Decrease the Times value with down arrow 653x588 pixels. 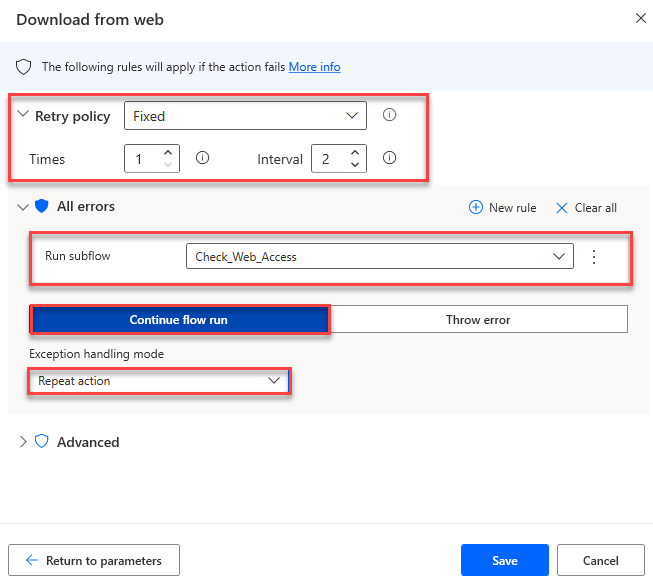coord(168,164)
